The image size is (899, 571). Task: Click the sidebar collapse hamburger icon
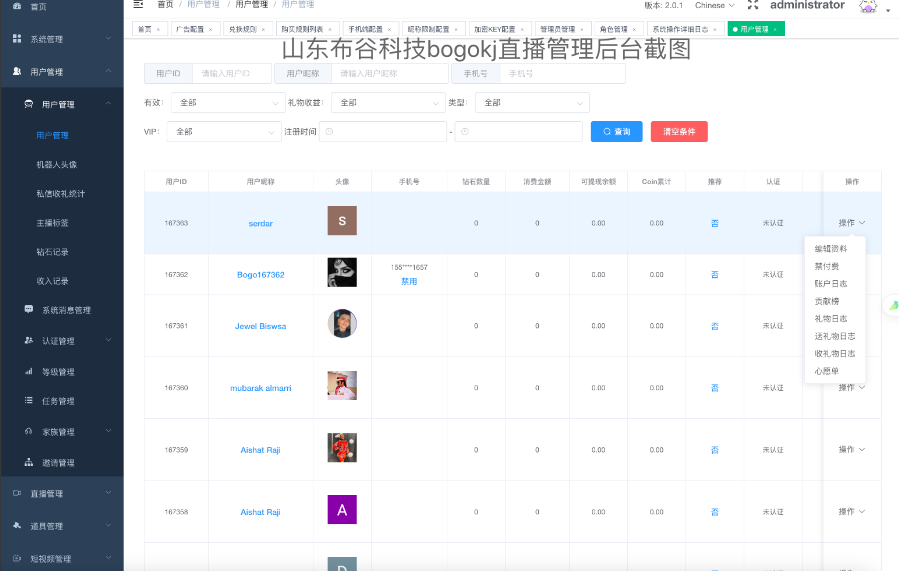[138, 4]
